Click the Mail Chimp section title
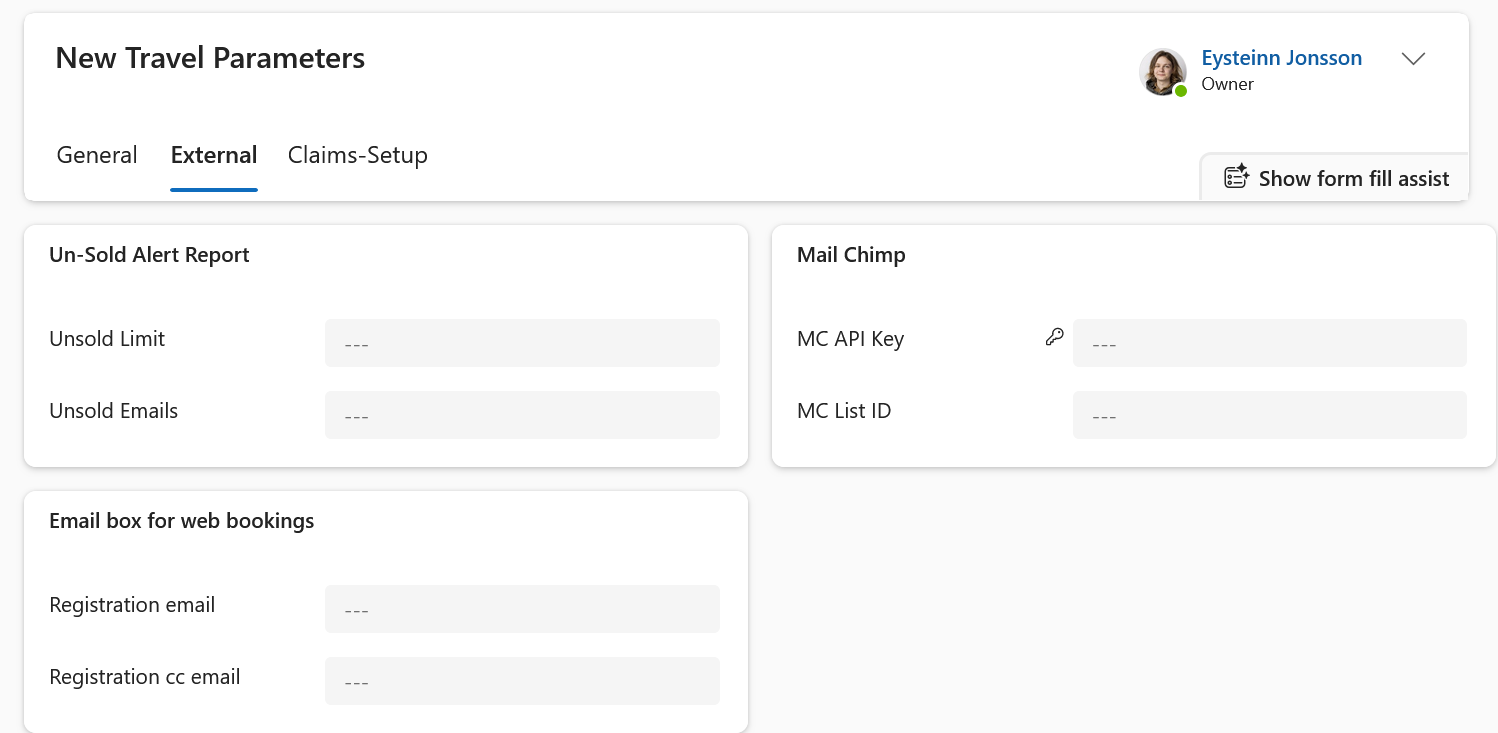This screenshot has width=1498, height=733. (x=851, y=255)
